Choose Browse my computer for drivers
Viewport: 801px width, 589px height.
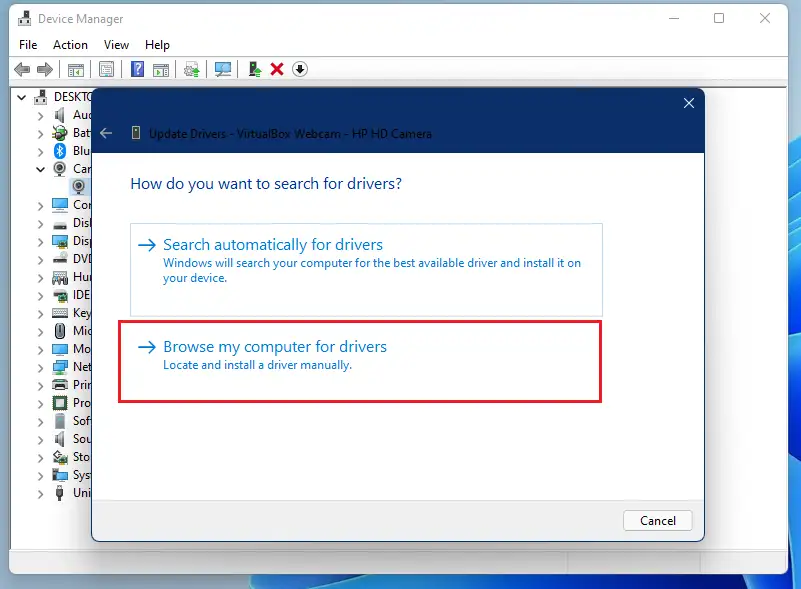point(360,361)
